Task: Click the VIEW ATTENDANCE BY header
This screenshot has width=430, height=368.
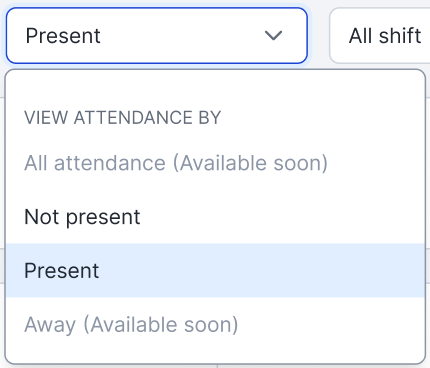Action: [x=123, y=118]
